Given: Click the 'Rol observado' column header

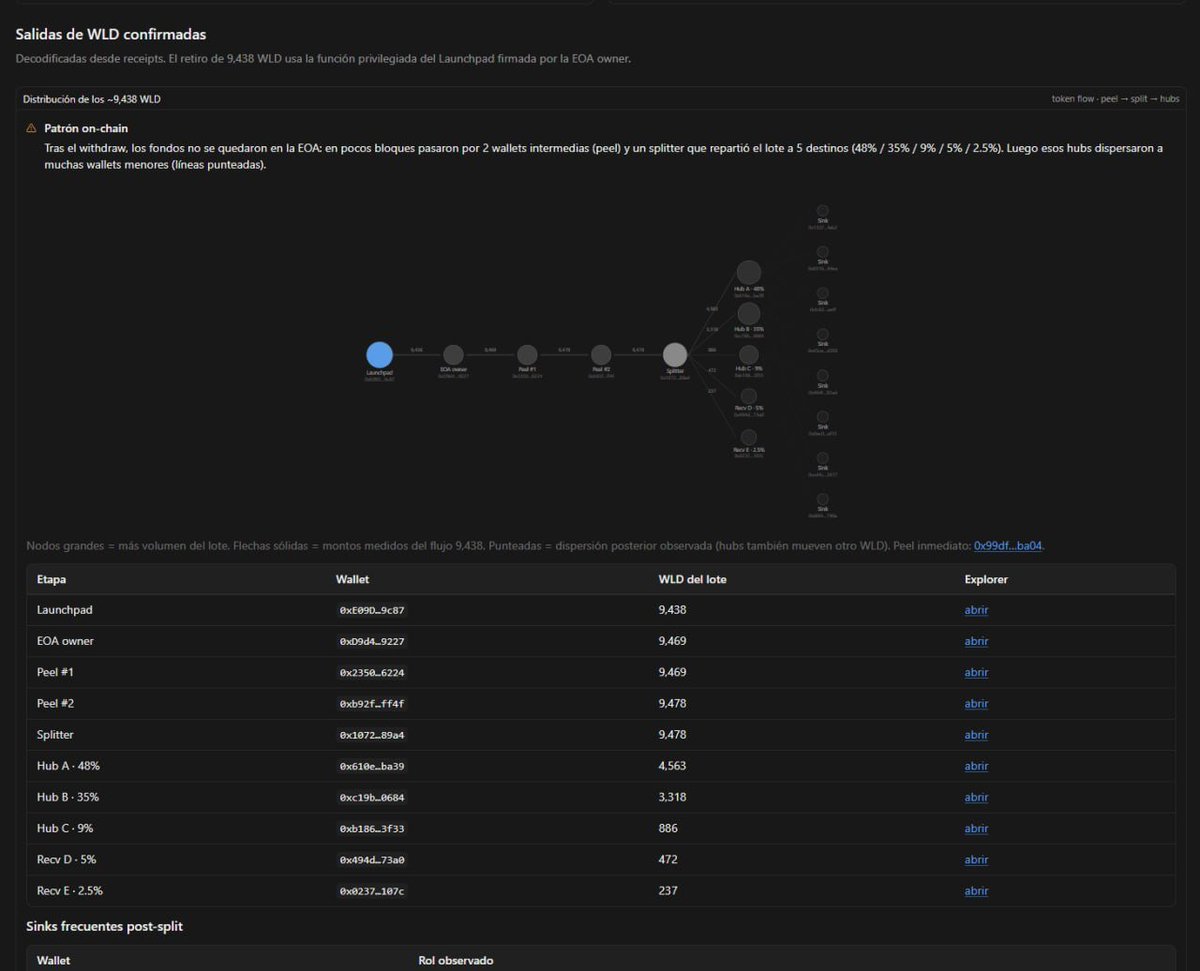Looking at the screenshot, I should 455,961.
